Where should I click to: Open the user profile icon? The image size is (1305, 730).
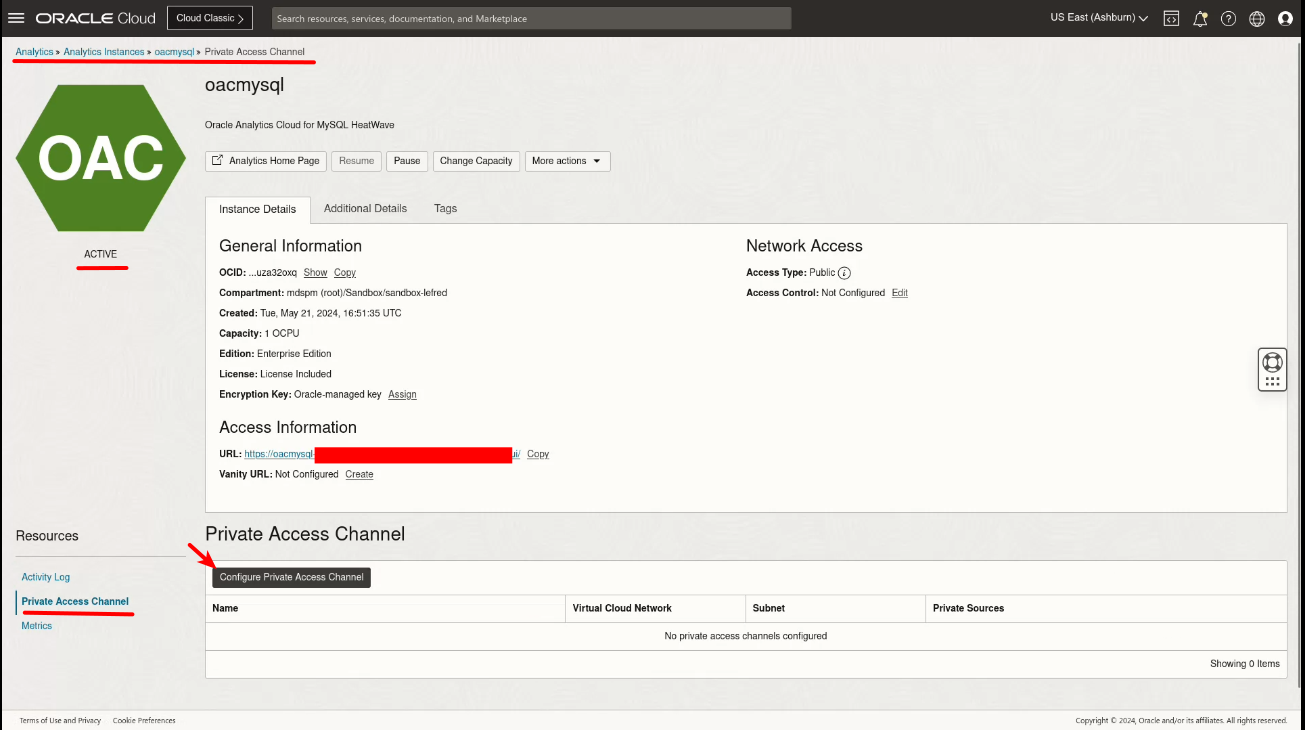tap(1285, 18)
